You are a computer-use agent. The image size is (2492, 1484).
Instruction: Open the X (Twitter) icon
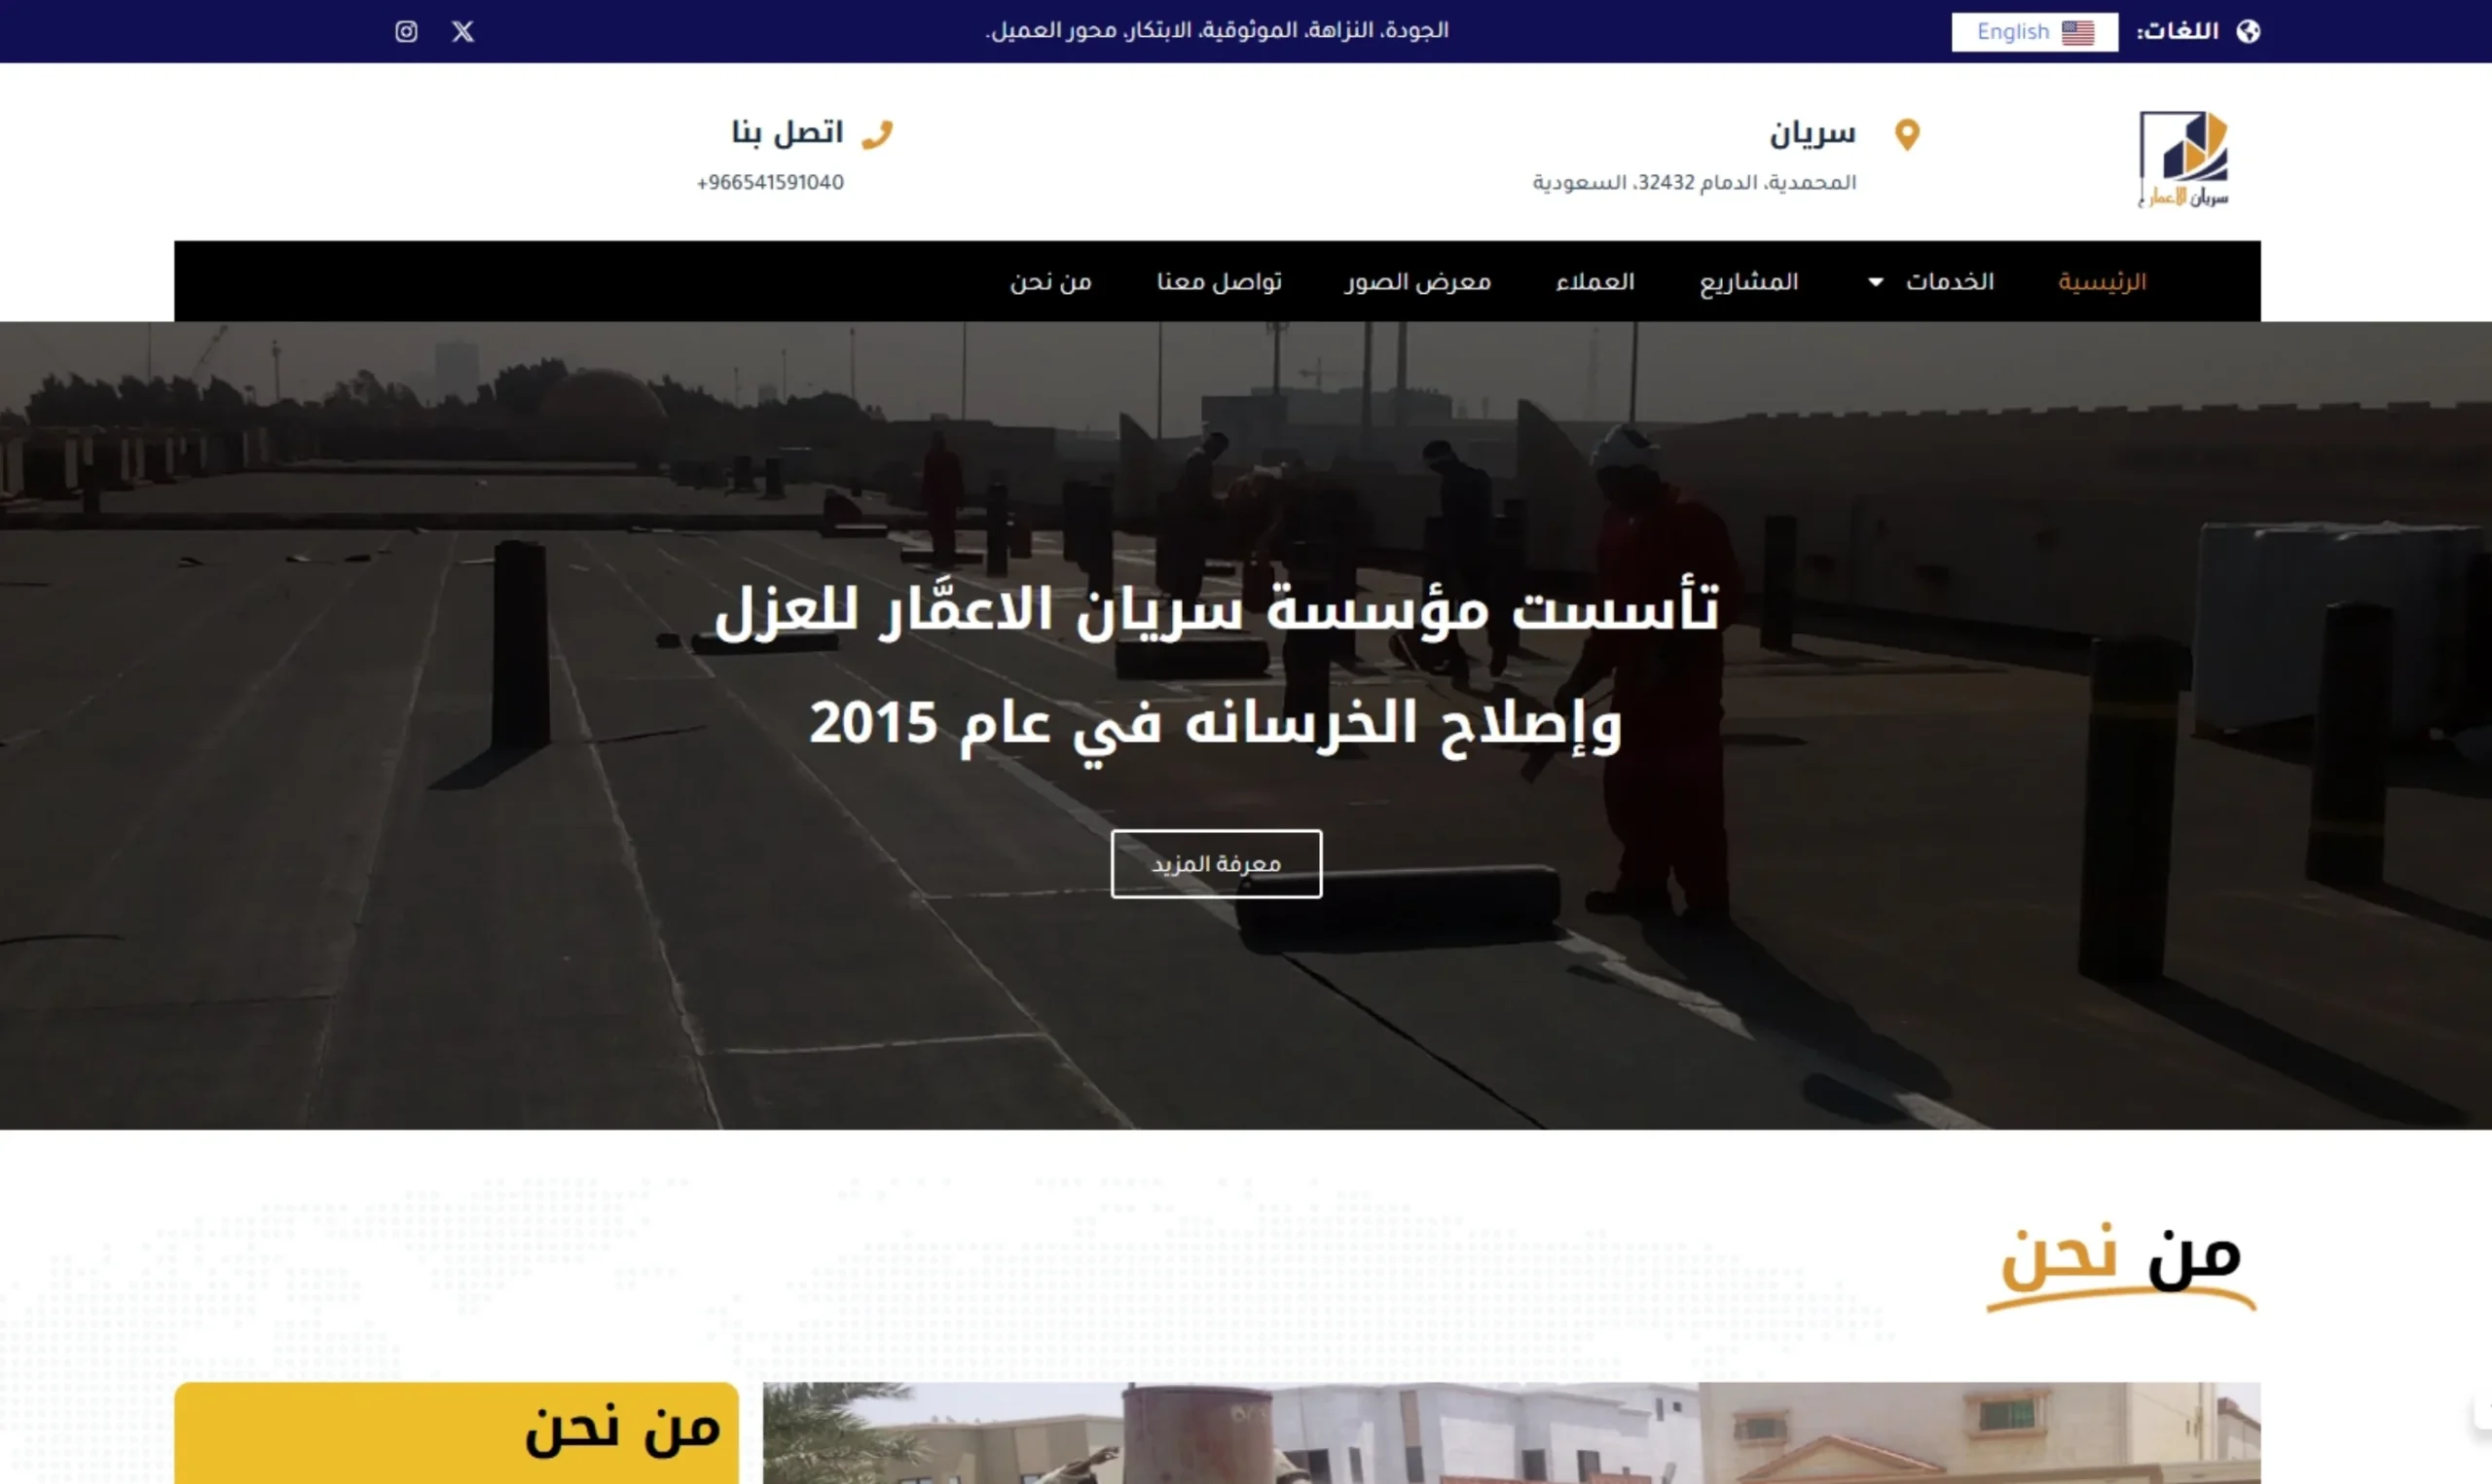pos(463,31)
